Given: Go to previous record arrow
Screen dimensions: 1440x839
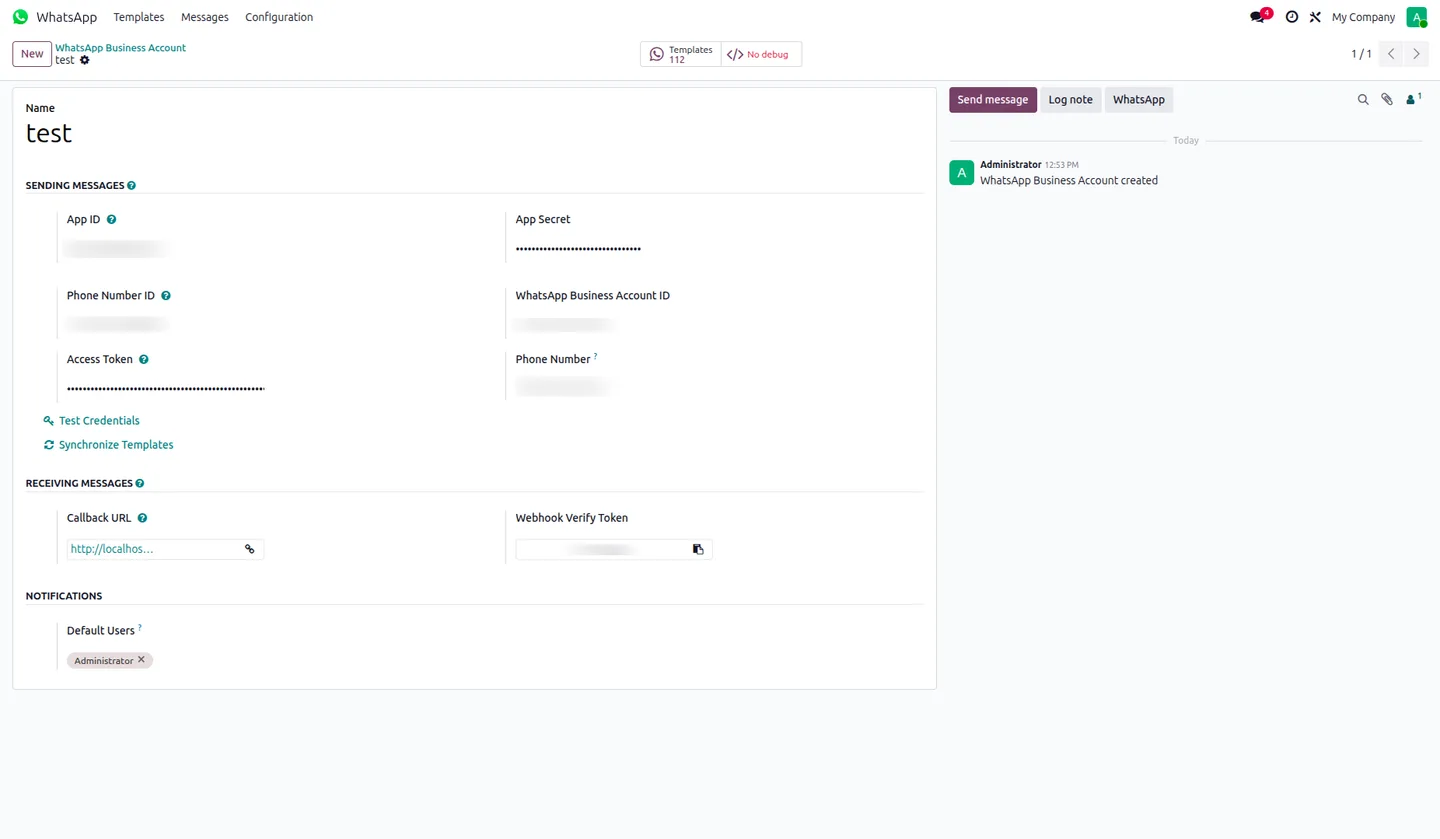Looking at the screenshot, I should [x=1391, y=54].
